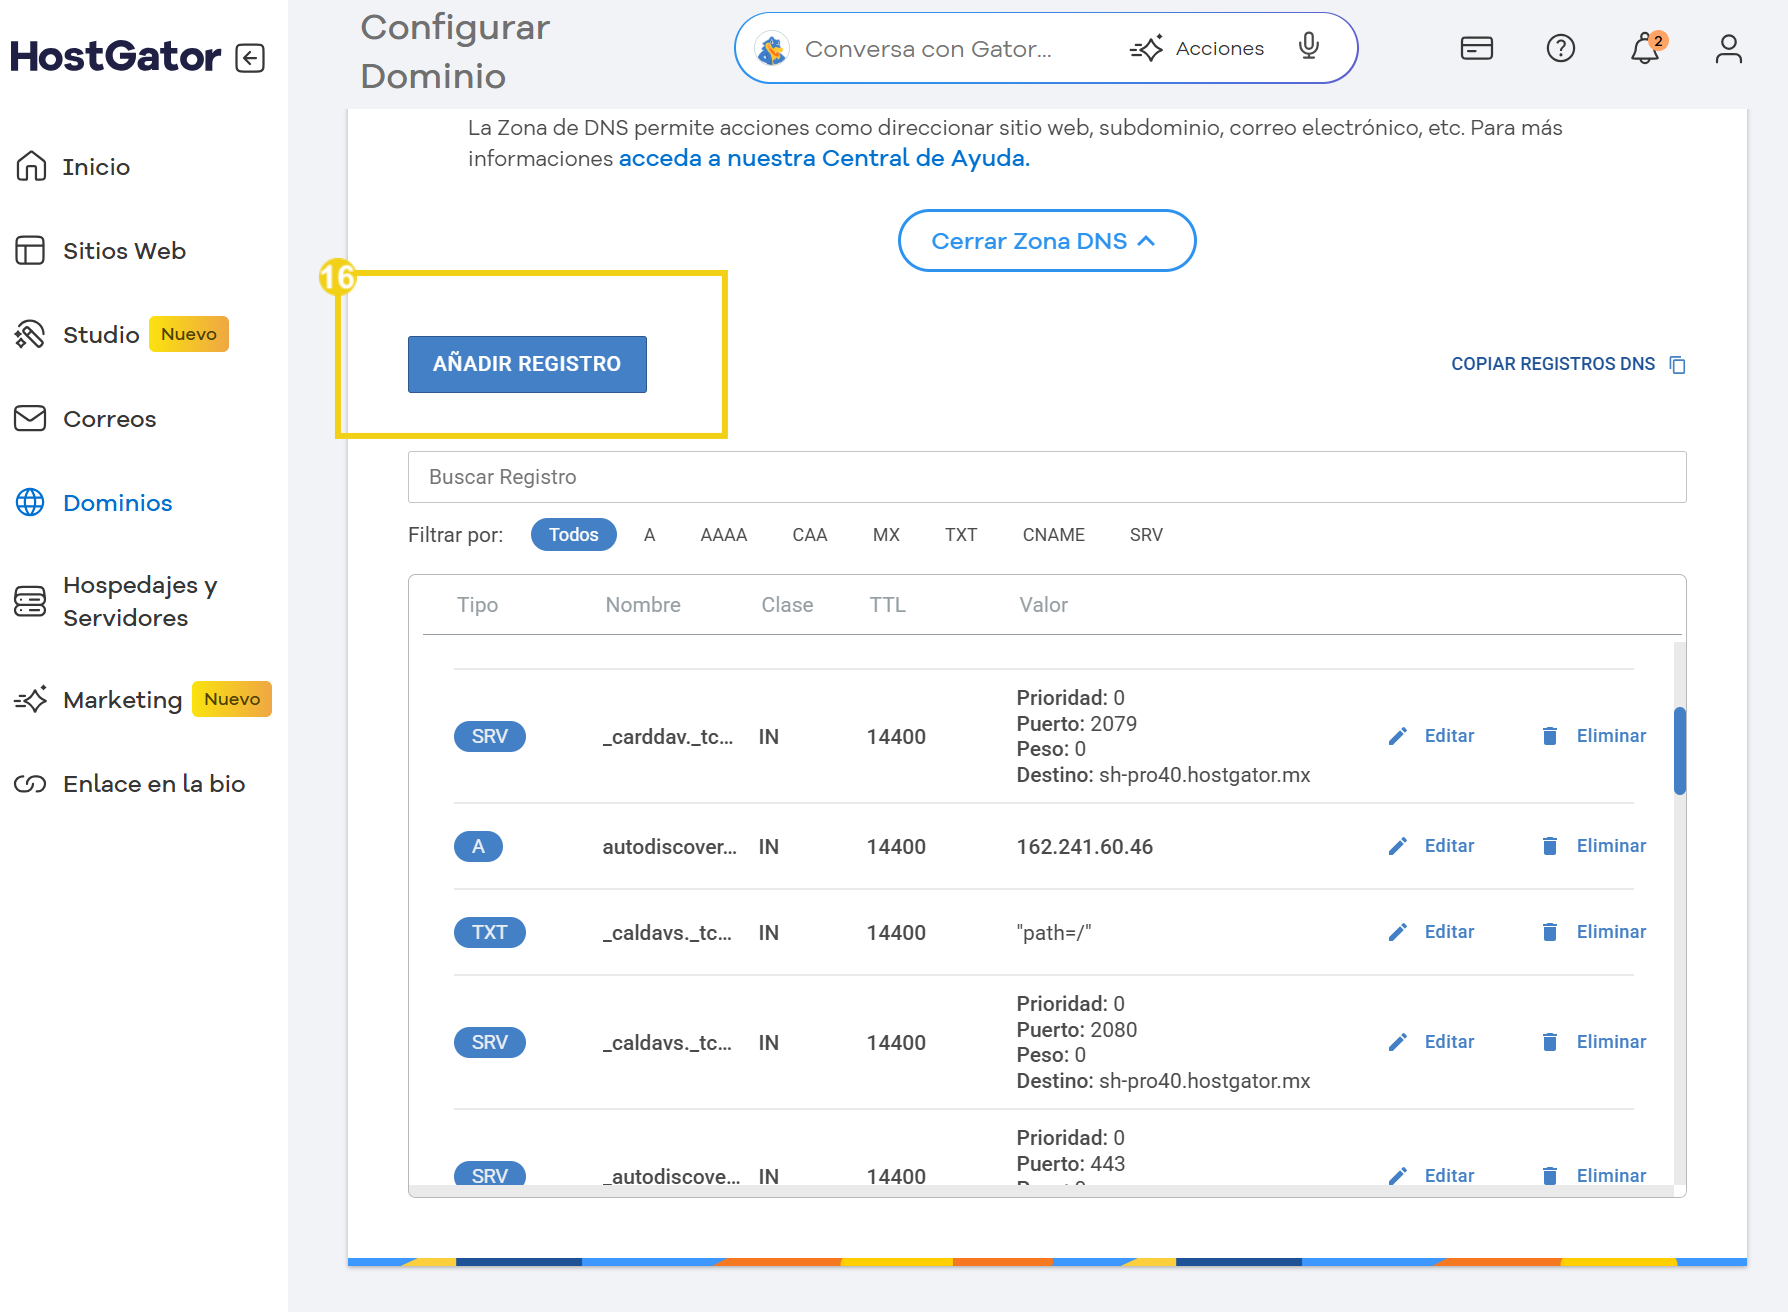Click pencil icon for autodiscover A record
This screenshot has width=1788, height=1312.
(x=1398, y=846)
